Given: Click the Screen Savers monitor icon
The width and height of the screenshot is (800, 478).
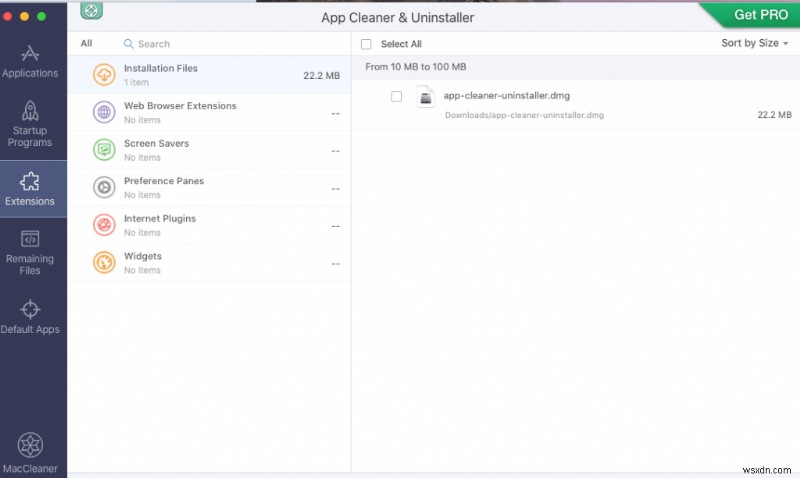Looking at the screenshot, I should click(104, 150).
